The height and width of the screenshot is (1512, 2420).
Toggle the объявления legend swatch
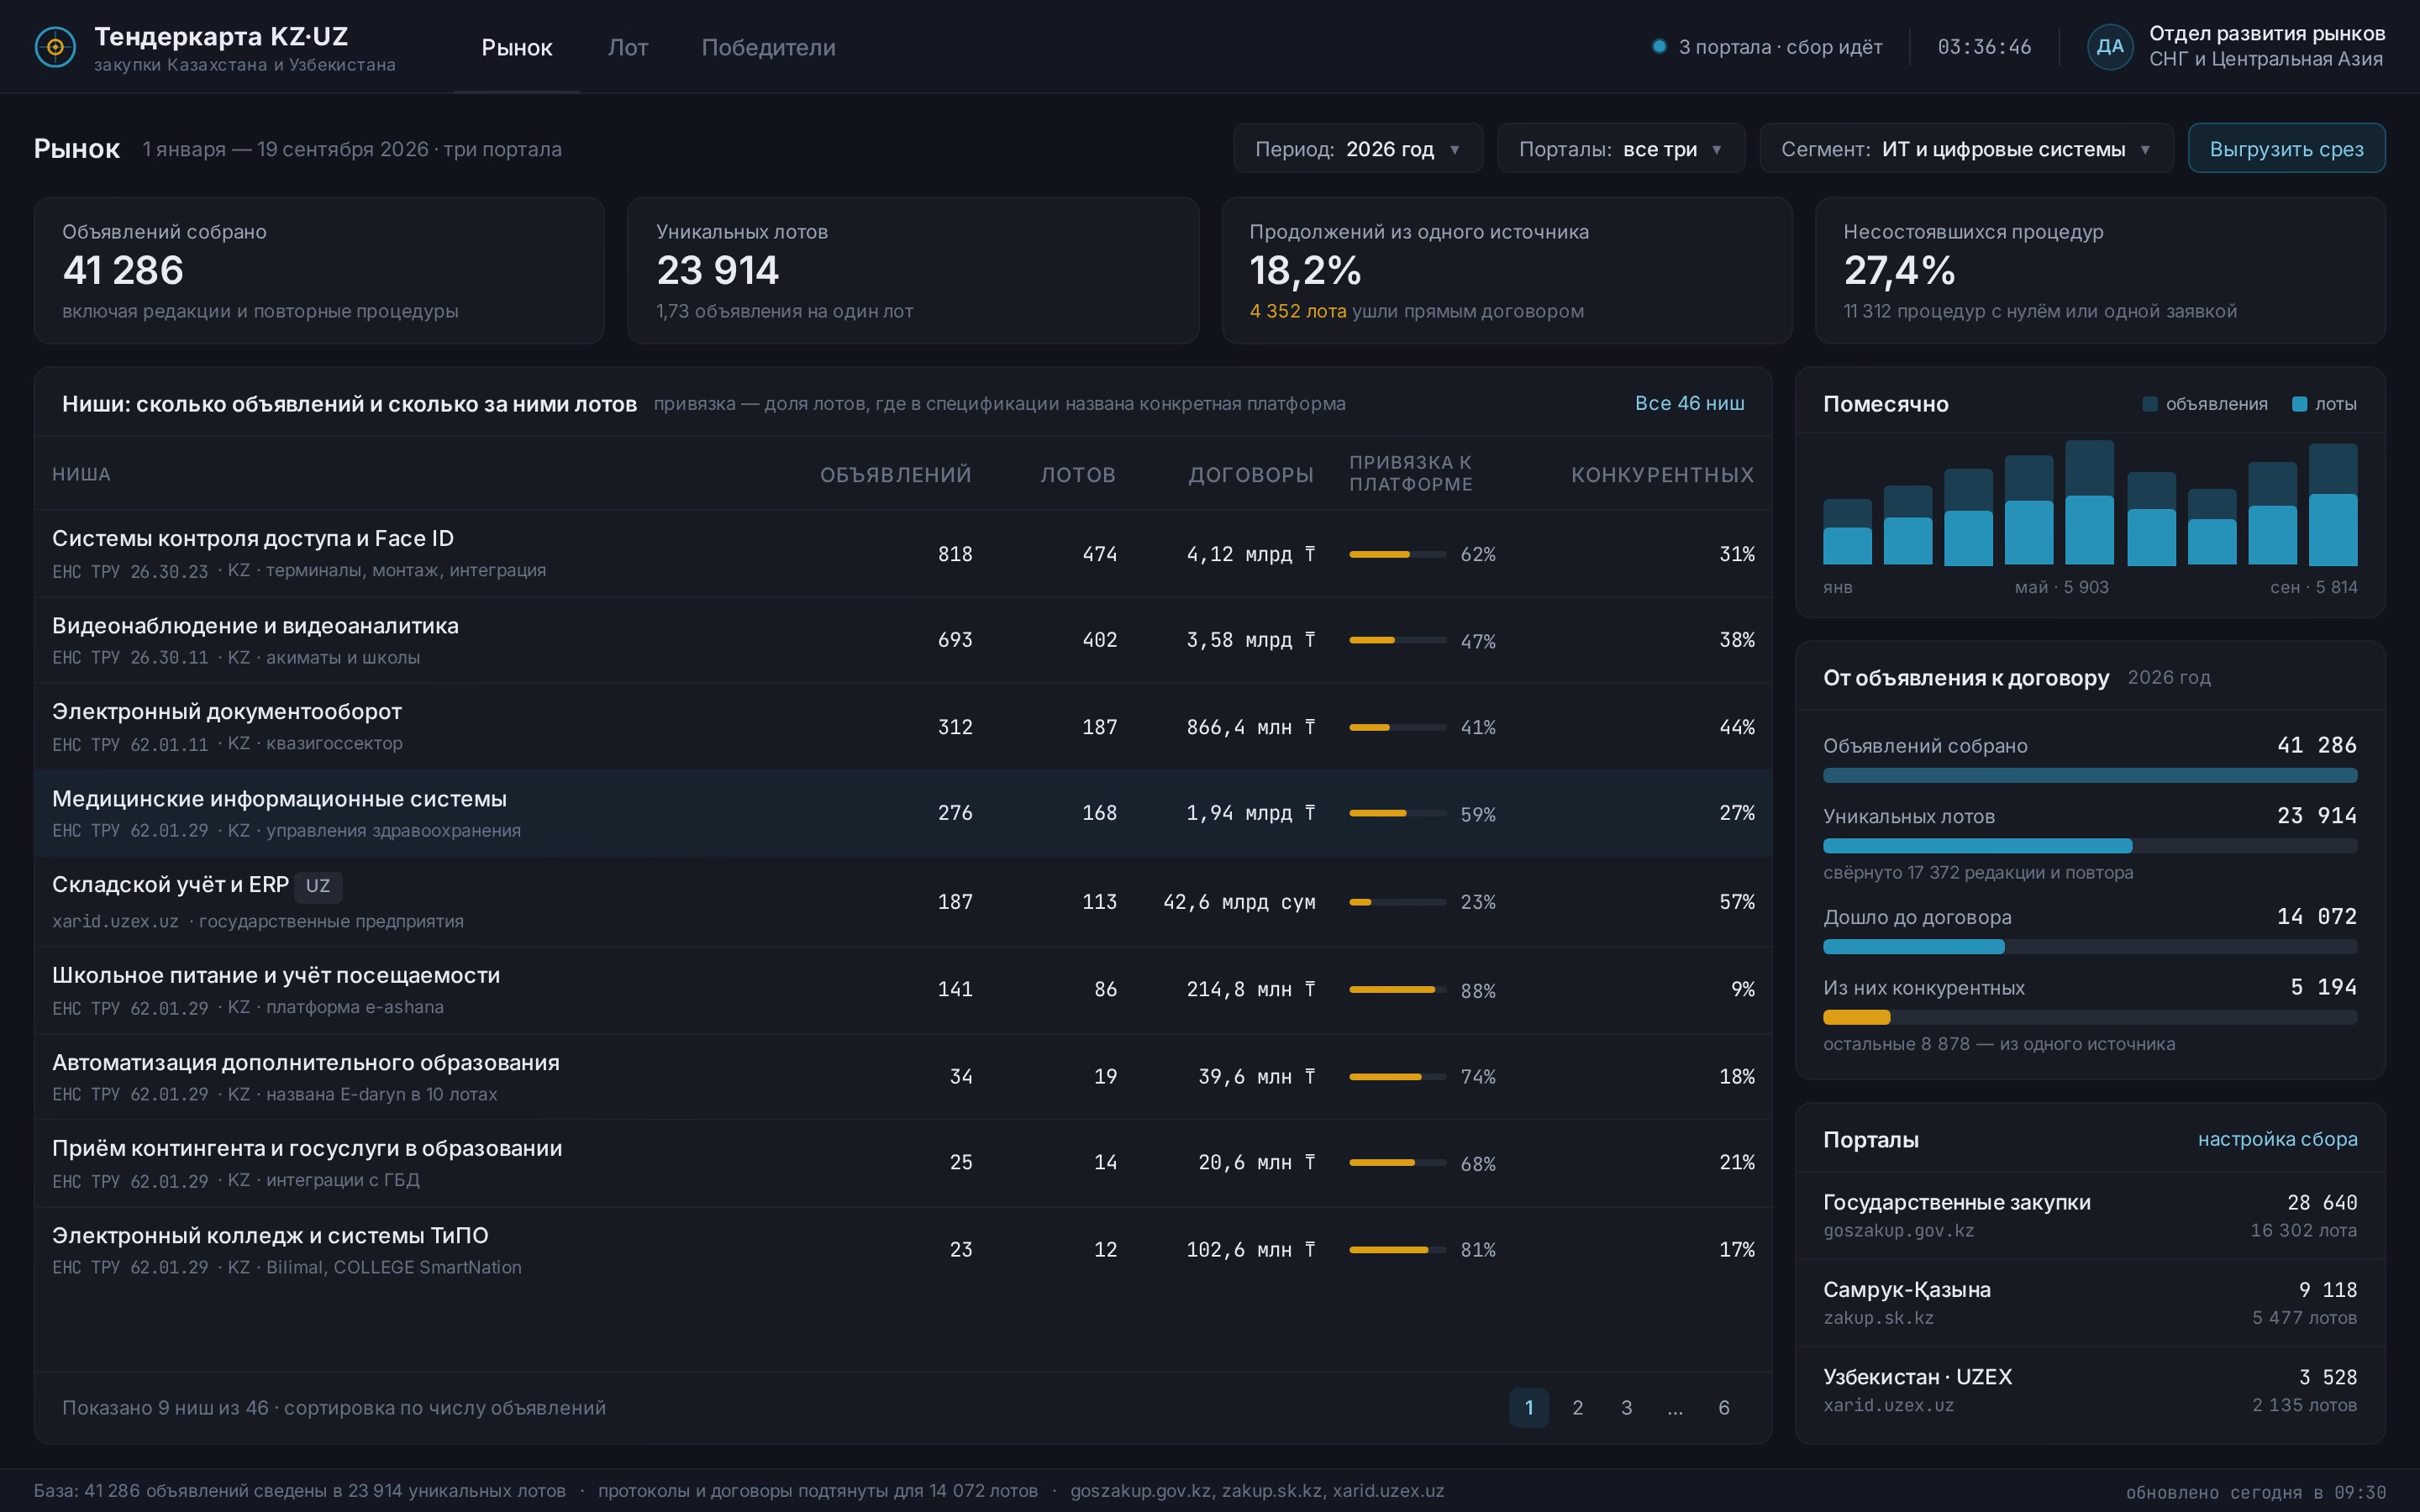2150,404
